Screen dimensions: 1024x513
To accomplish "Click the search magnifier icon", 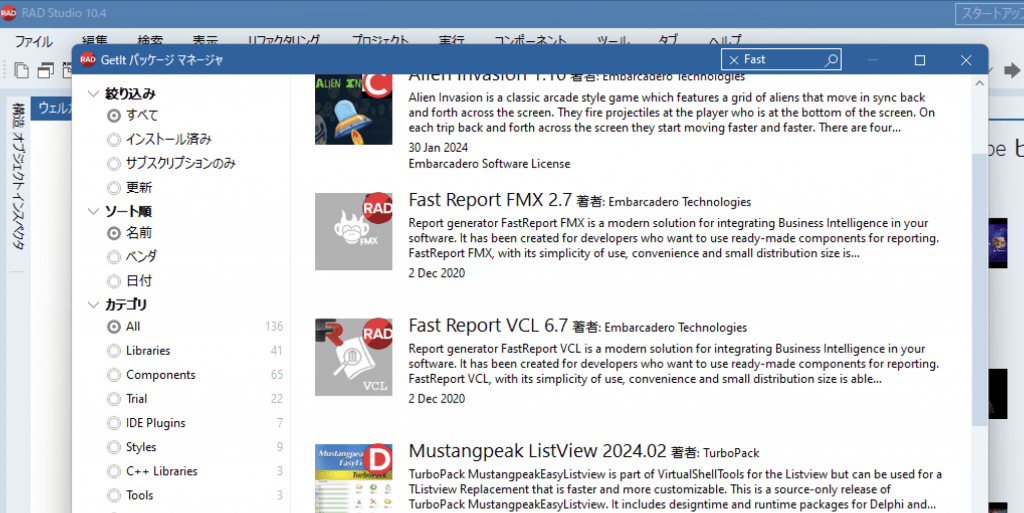I will pos(831,60).
